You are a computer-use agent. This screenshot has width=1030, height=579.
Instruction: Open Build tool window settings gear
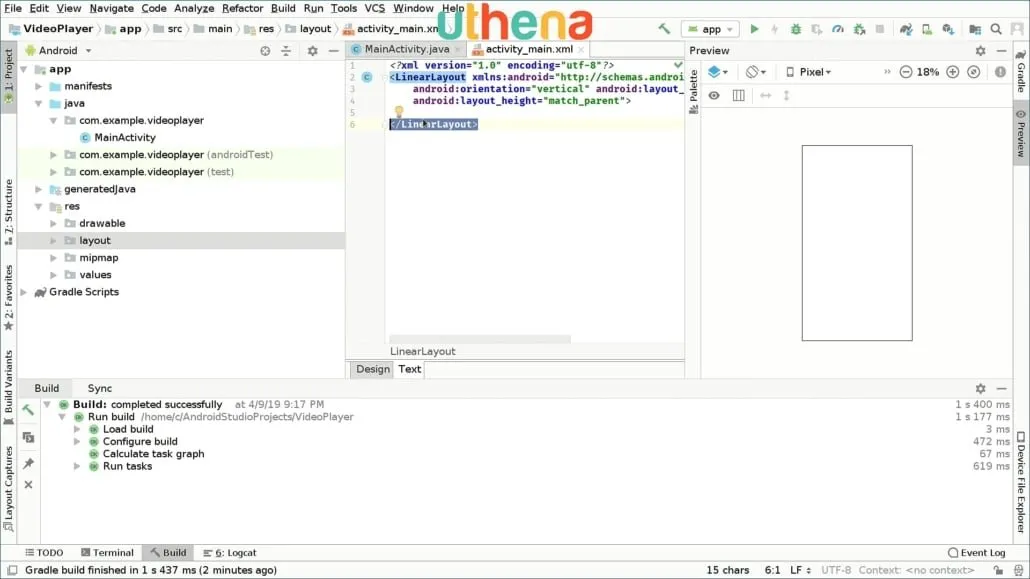click(980, 388)
